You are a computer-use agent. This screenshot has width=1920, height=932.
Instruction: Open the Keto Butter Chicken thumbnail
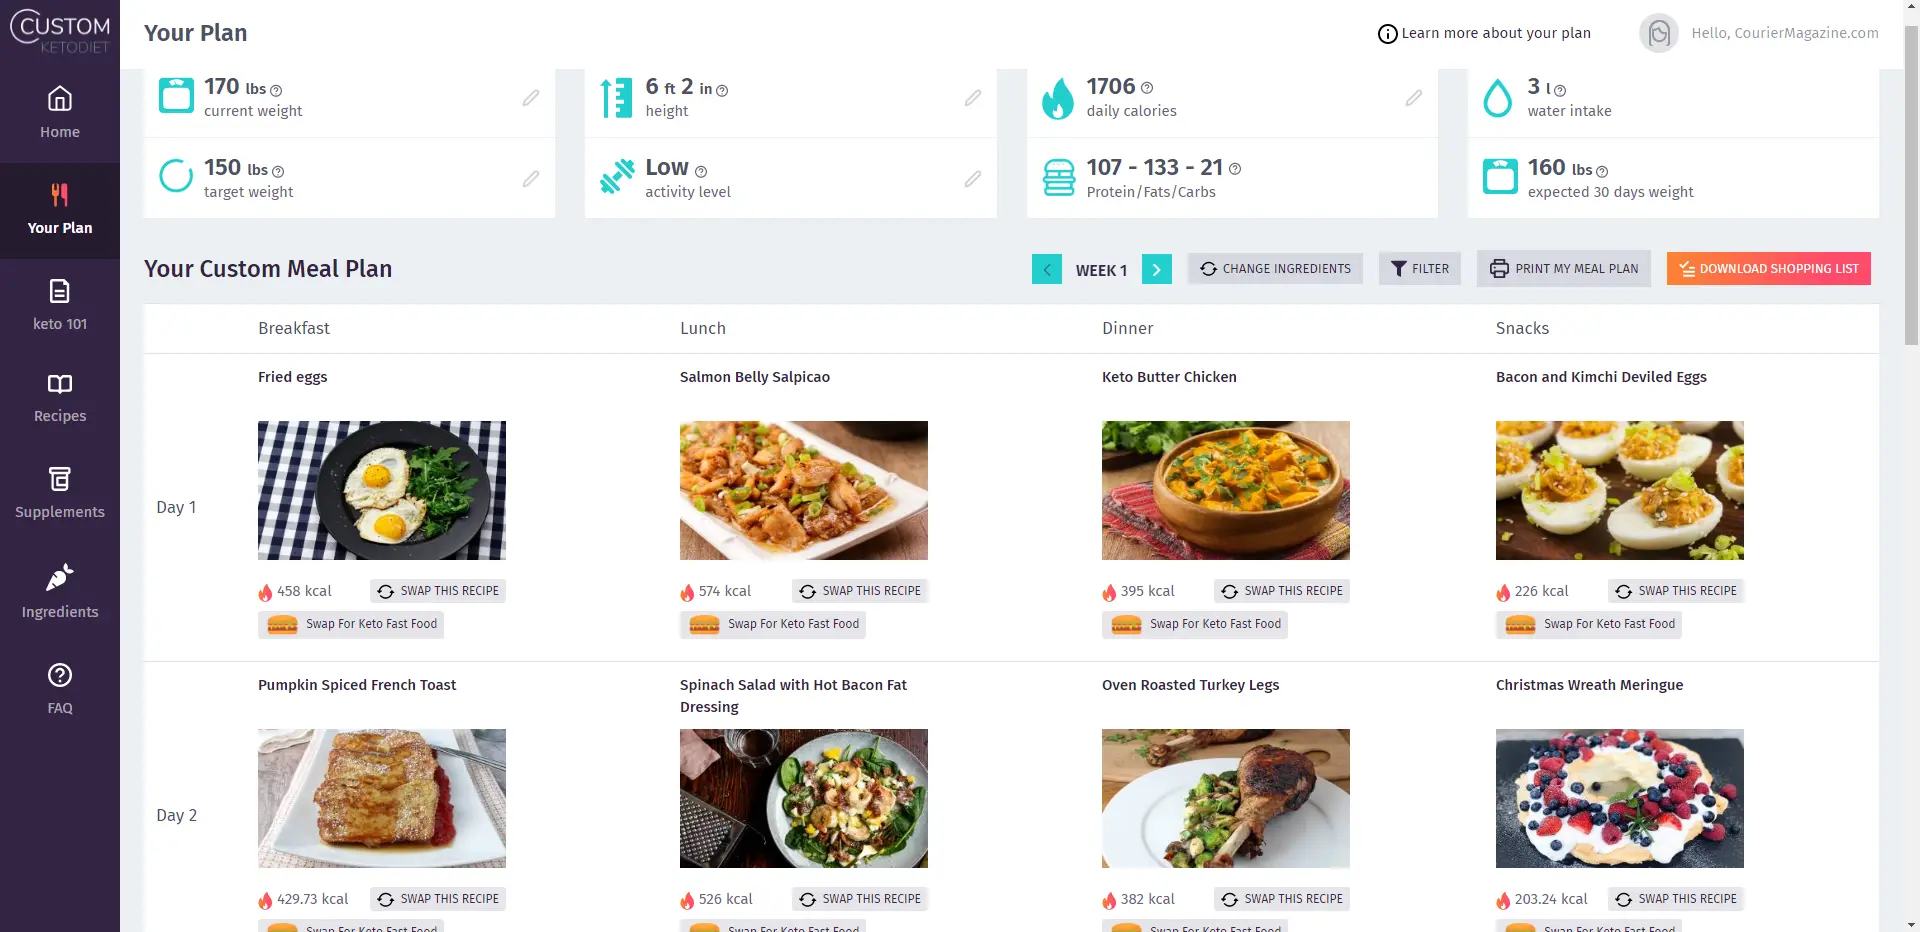click(1226, 490)
